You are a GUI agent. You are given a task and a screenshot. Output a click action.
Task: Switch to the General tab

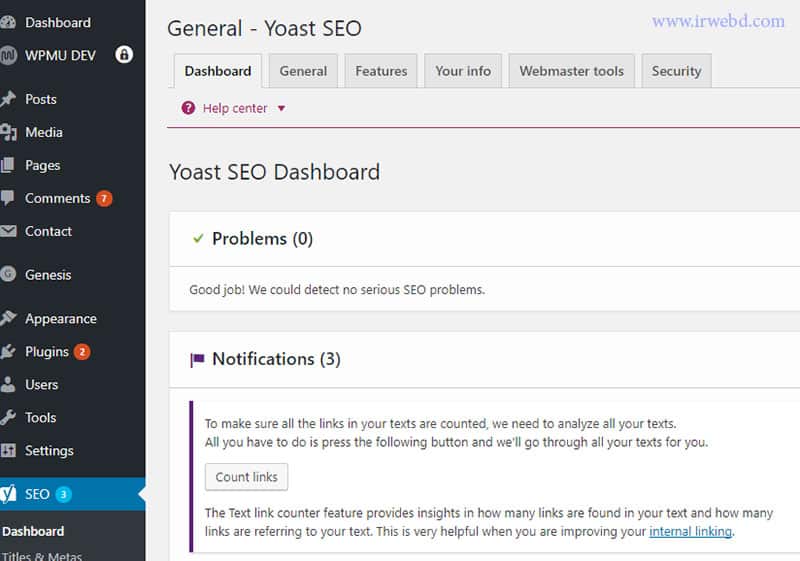(x=303, y=71)
